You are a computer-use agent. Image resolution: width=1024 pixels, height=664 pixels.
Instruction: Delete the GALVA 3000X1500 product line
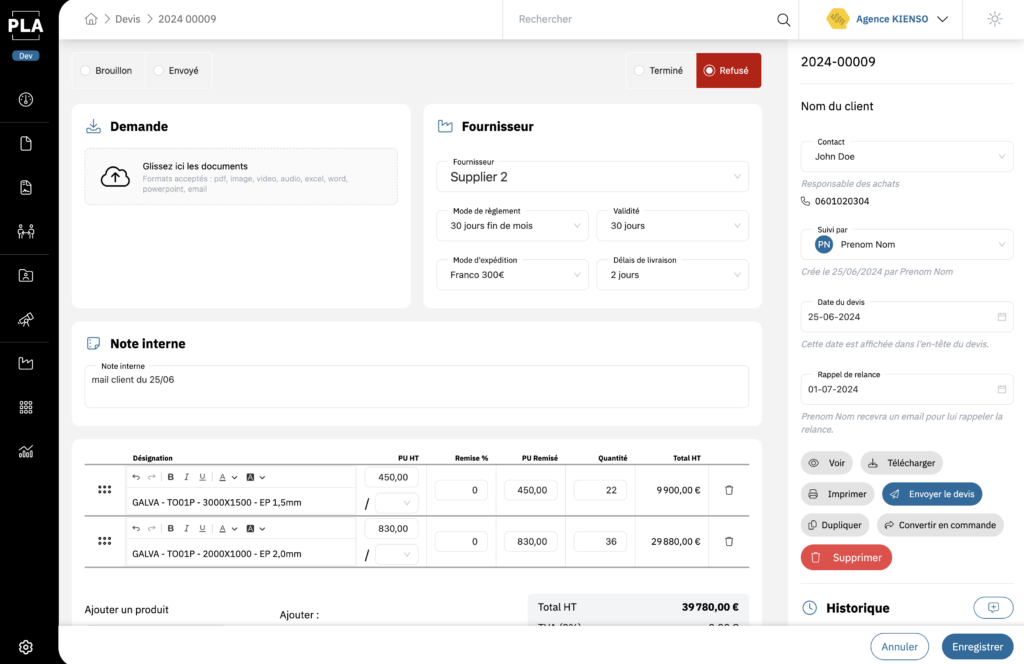tap(728, 490)
